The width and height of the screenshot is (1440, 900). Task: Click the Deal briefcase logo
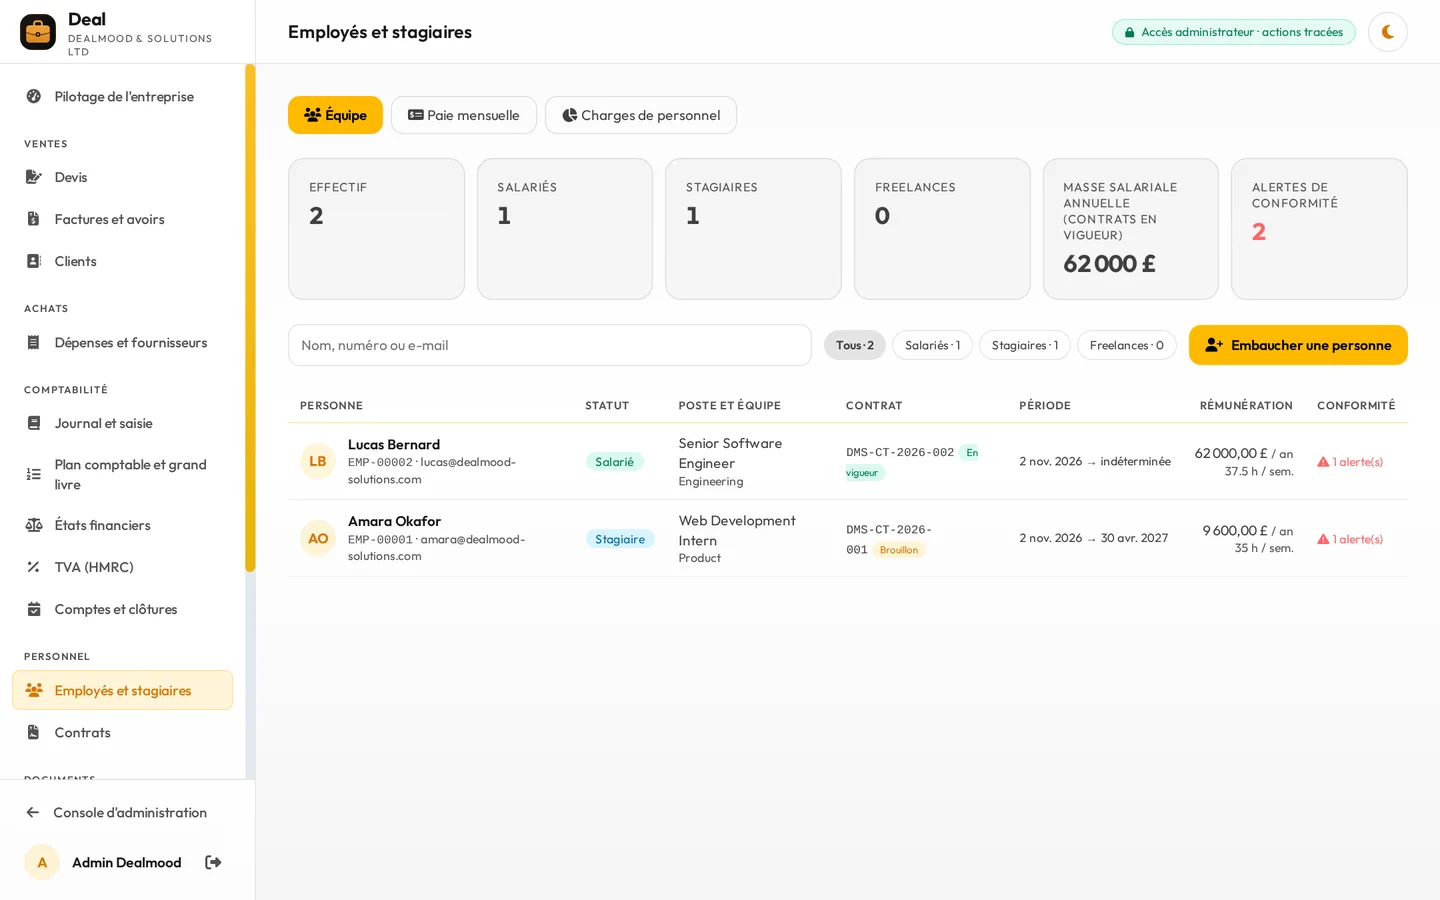(38, 32)
